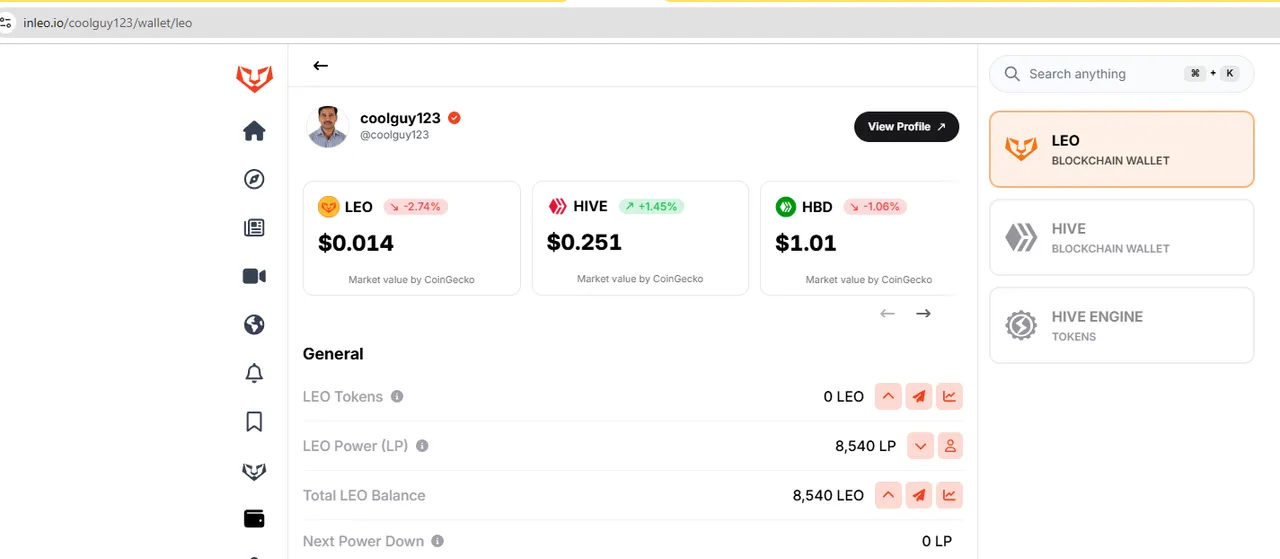Click the browser address bar URL
This screenshot has width=1280, height=559.
[107, 22]
